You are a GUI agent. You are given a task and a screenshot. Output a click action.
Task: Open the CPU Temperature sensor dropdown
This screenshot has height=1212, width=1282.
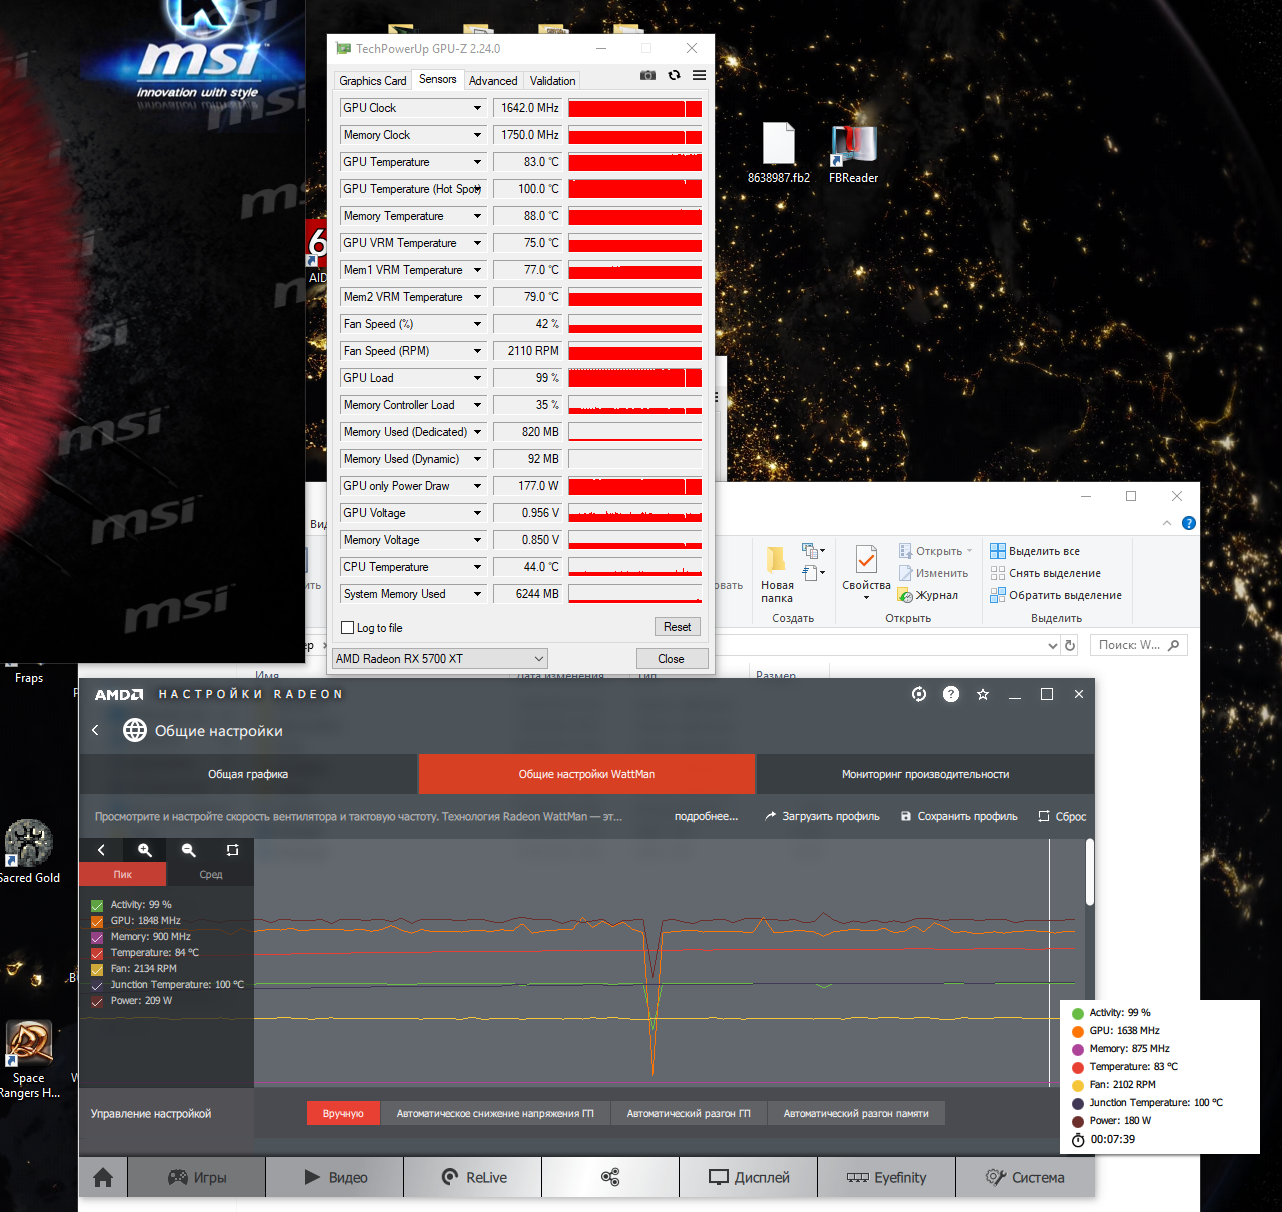click(x=477, y=567)
